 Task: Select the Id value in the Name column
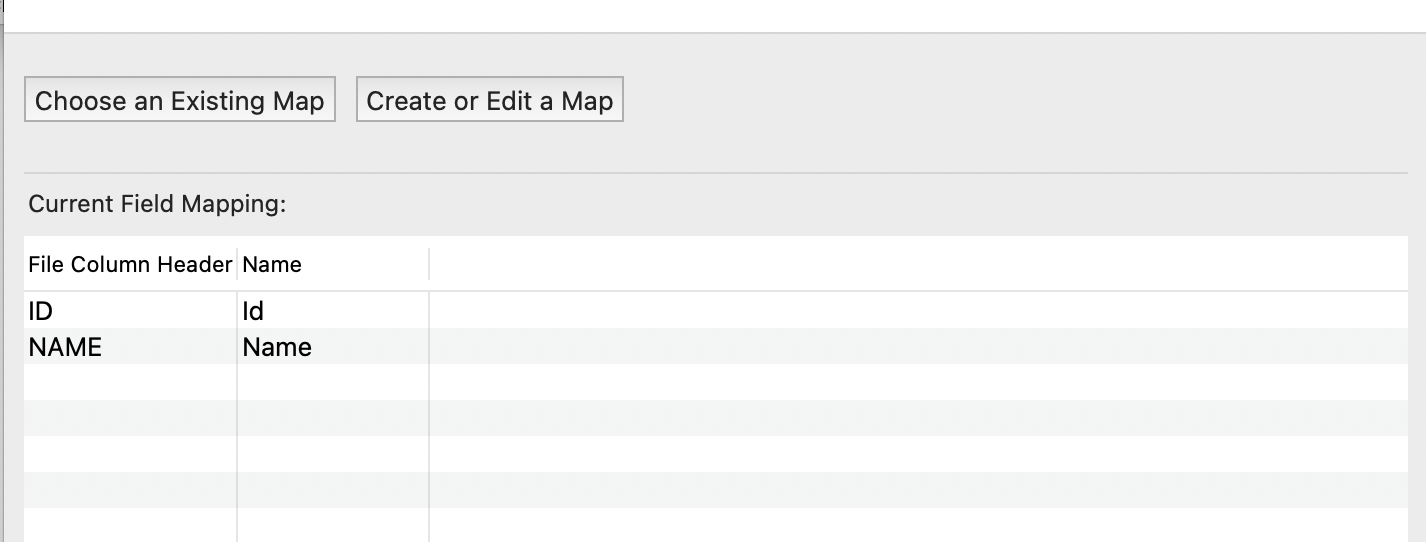click(330, 311)
